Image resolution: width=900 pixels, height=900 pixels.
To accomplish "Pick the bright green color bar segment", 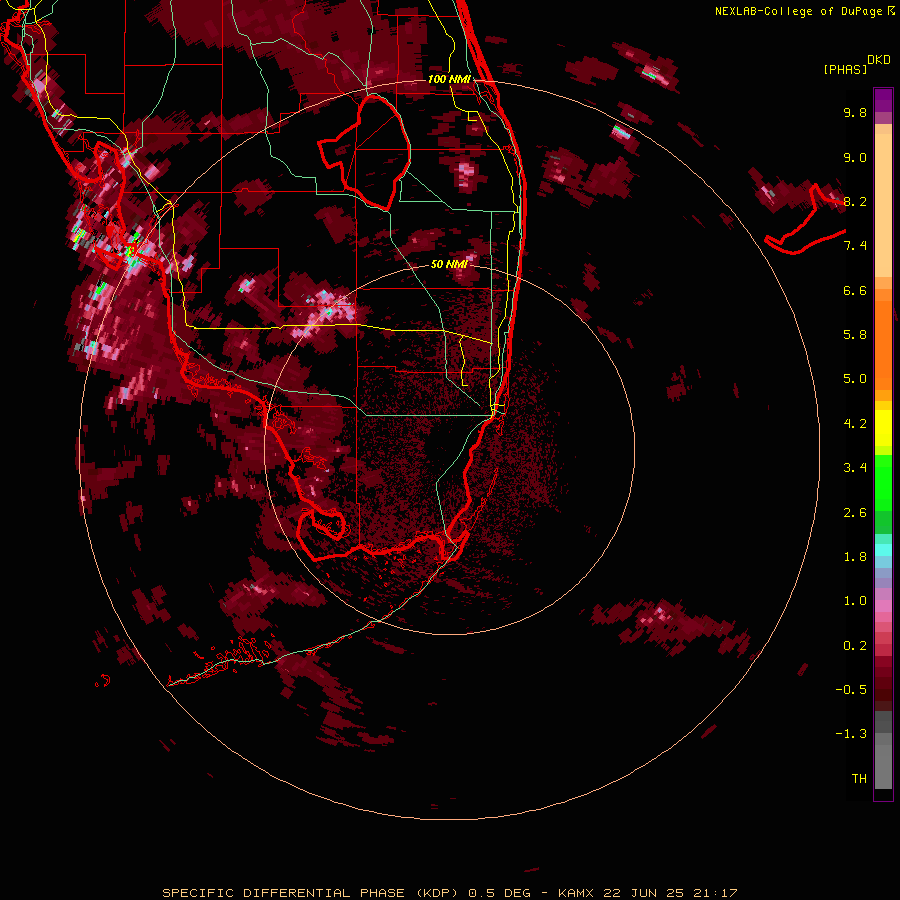I will tap(883, 482).
